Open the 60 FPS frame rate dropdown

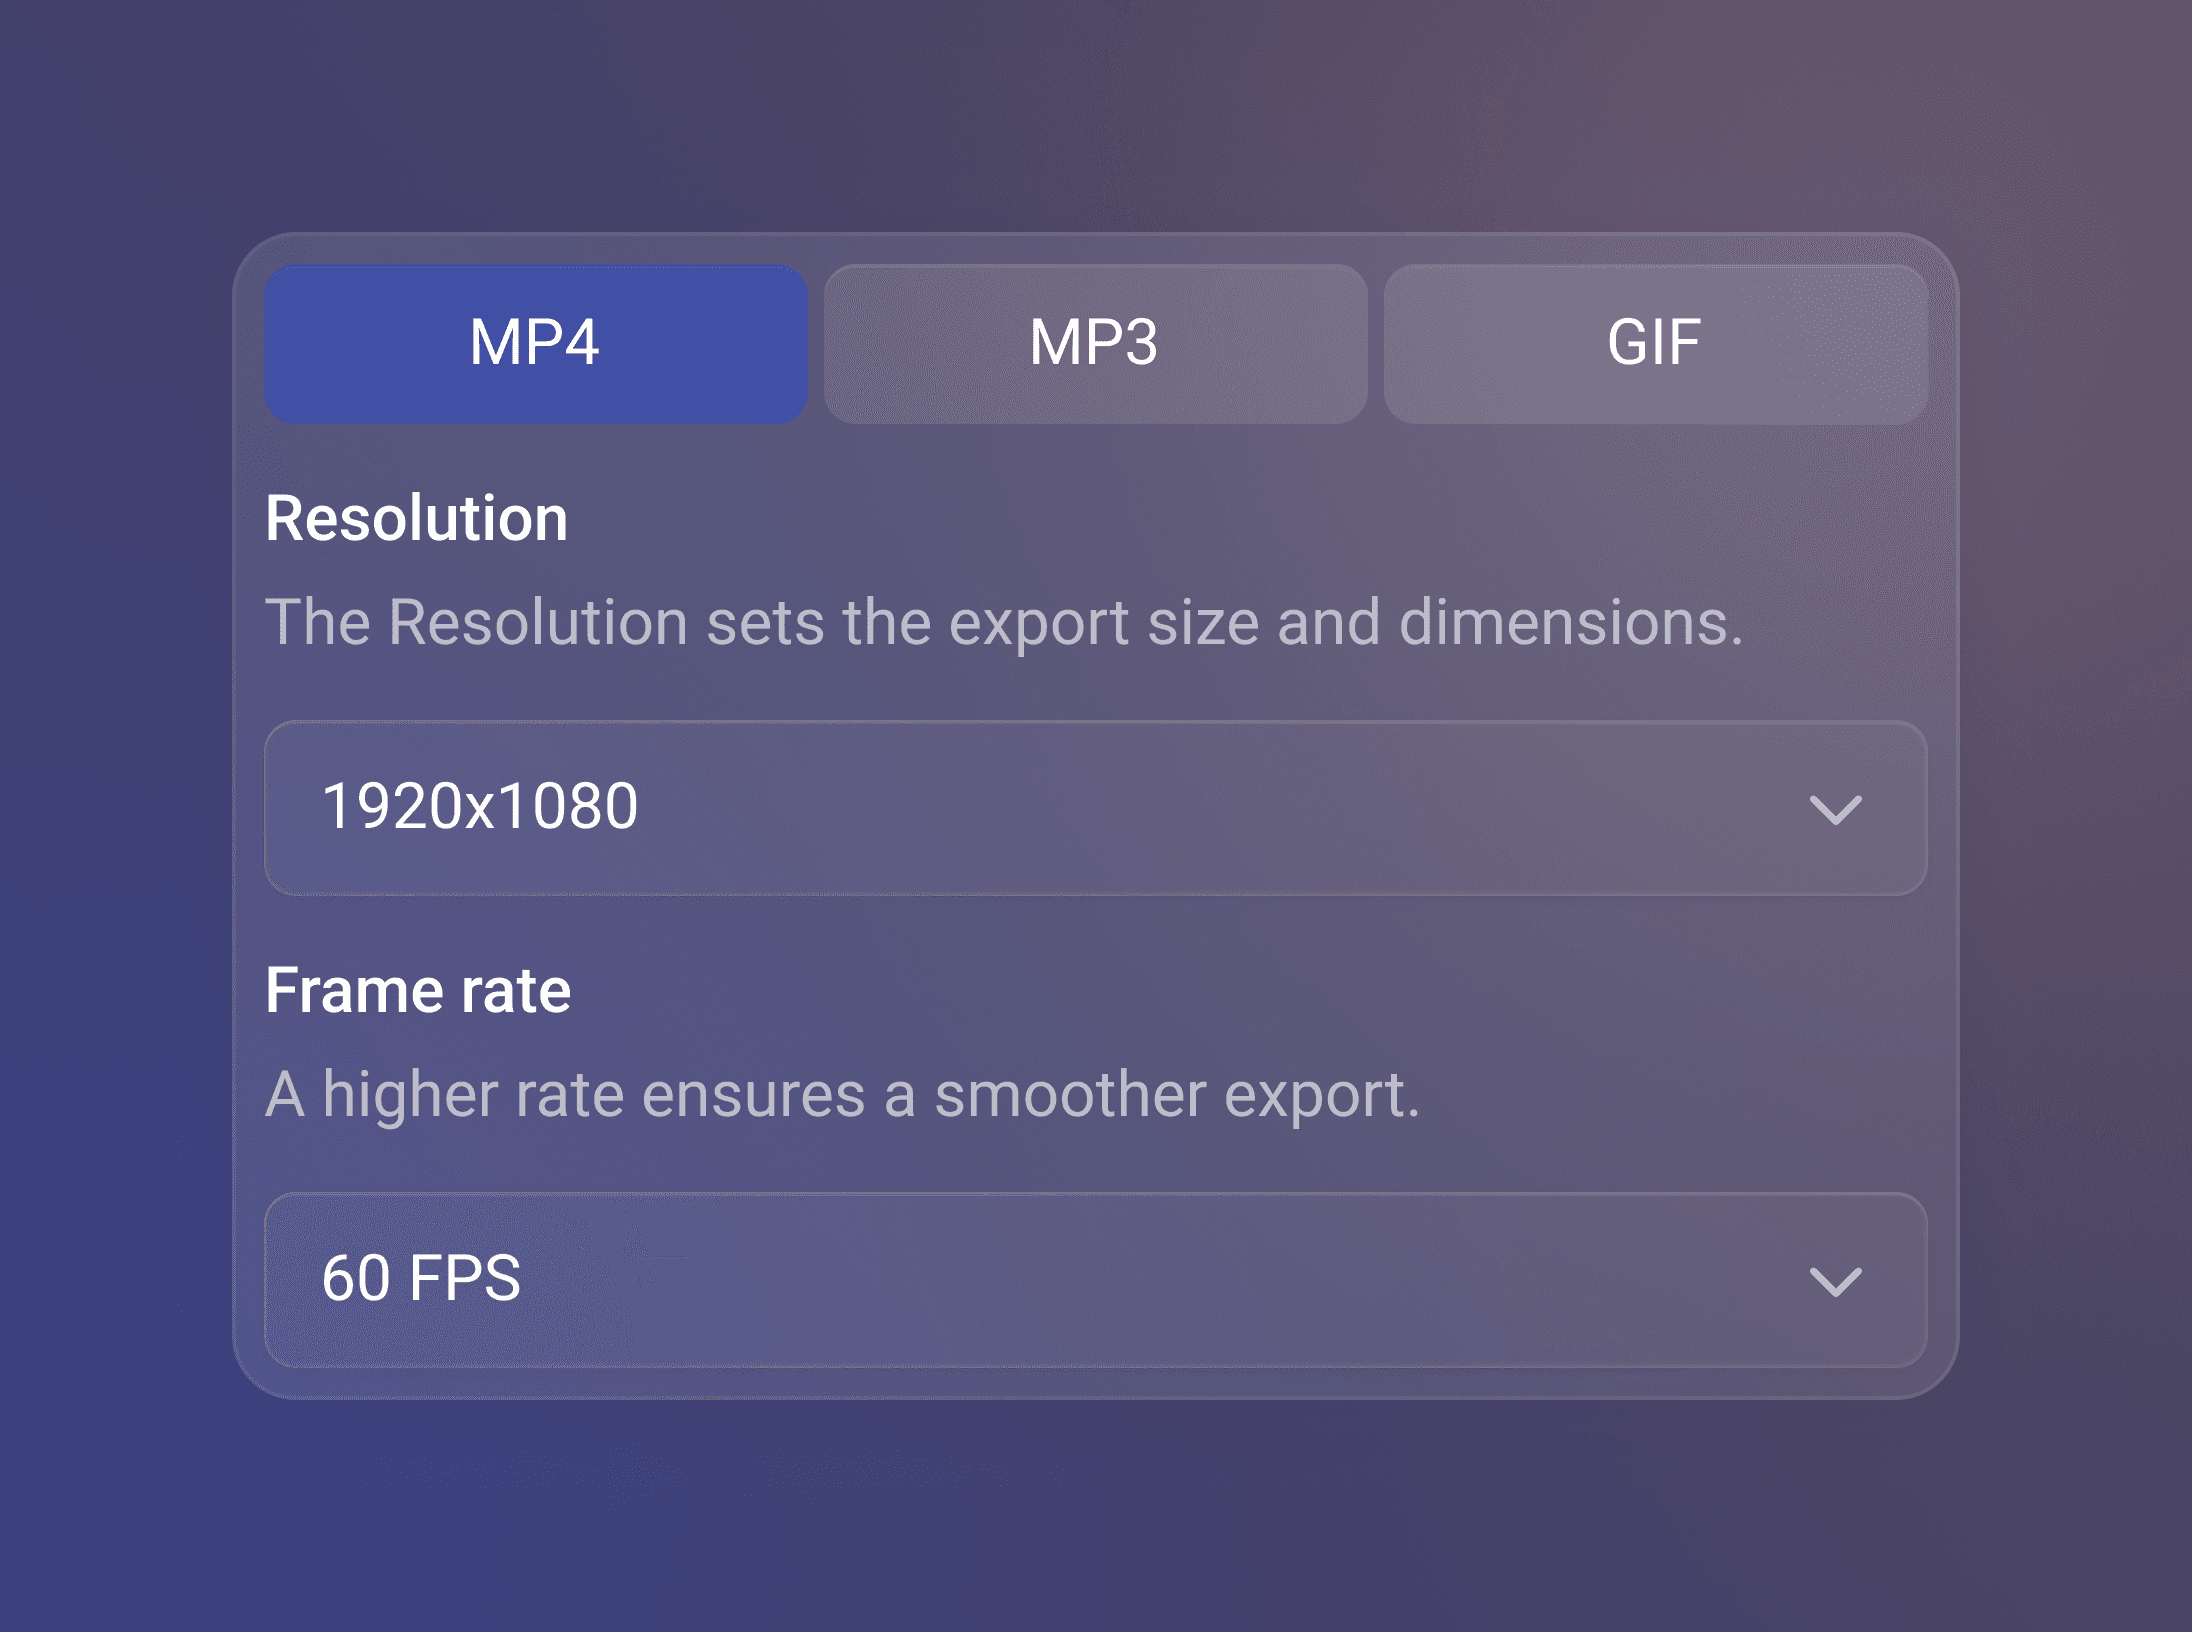1095,1280
